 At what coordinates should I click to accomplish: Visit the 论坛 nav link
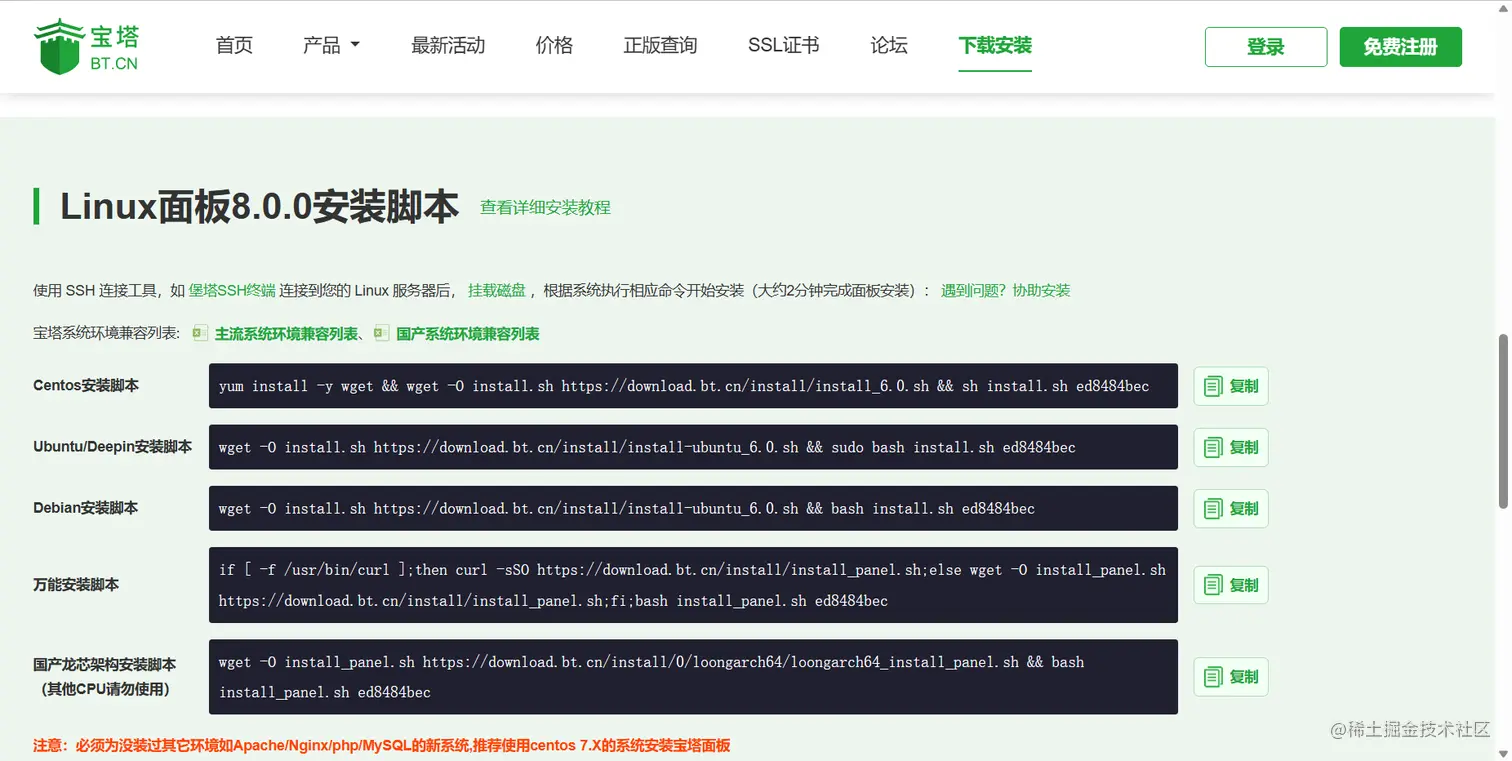point(889,45)
